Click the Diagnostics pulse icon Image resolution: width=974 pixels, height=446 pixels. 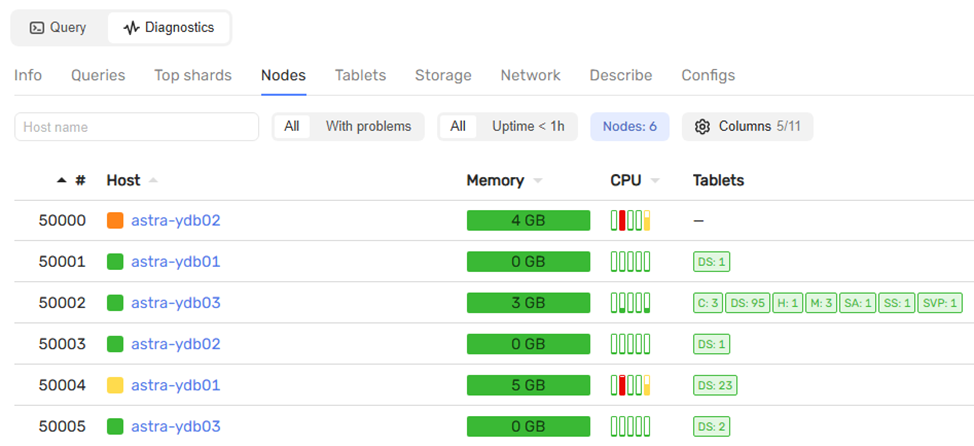tap(131, 28)
